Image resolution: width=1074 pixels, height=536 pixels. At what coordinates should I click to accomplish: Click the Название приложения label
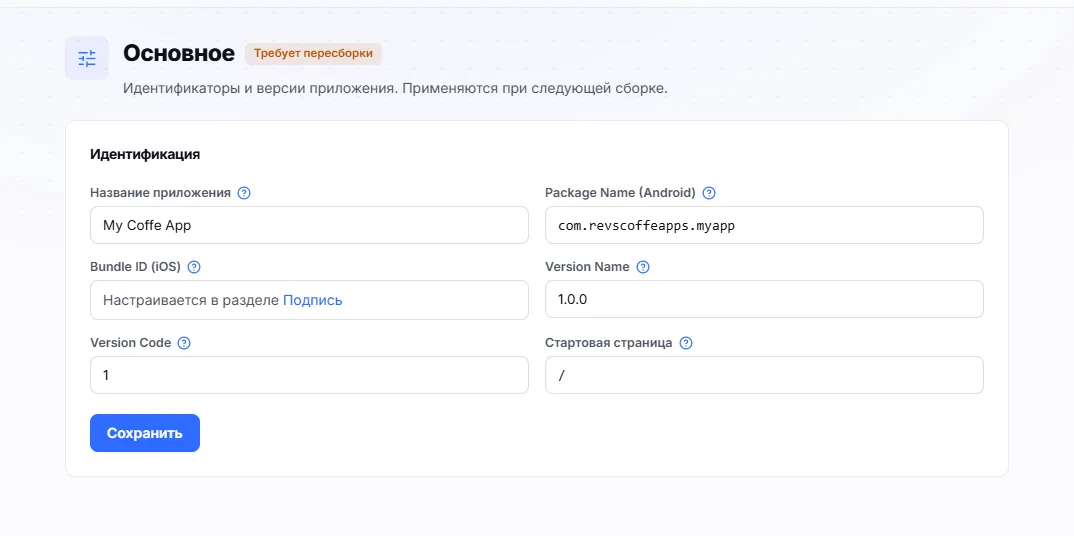(160, 193)
